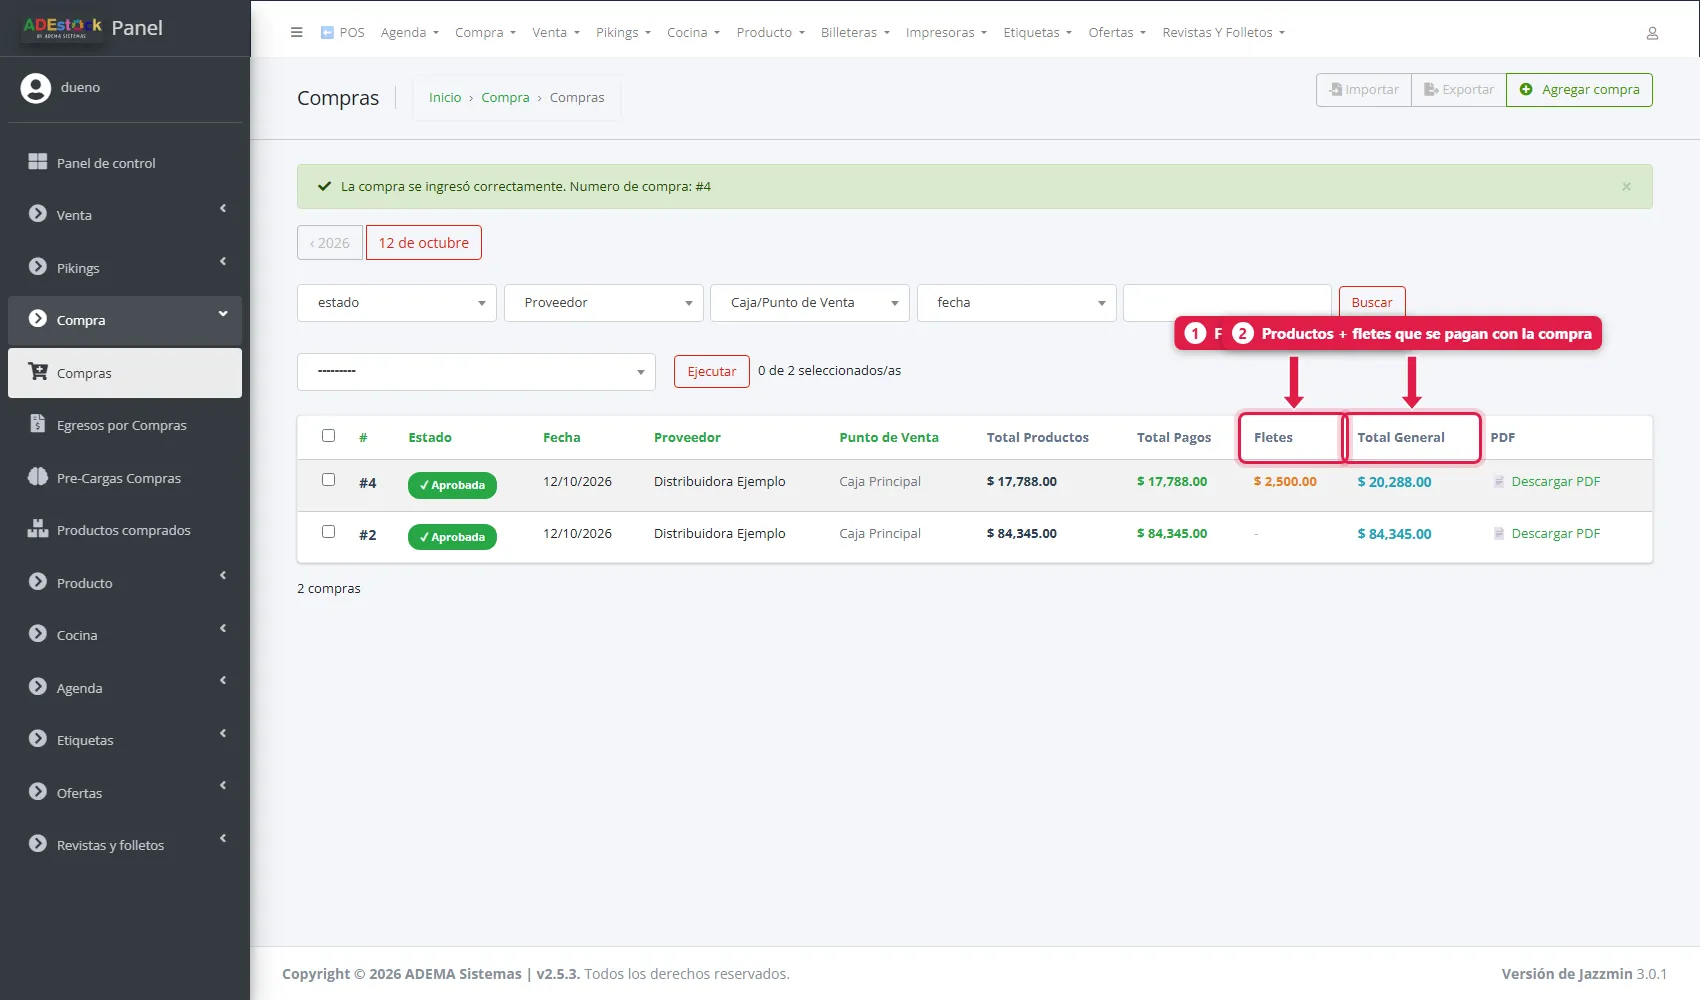1700x1000 pixels.
Task: Click the search text input field
Action: click(x=1227, y=303)
